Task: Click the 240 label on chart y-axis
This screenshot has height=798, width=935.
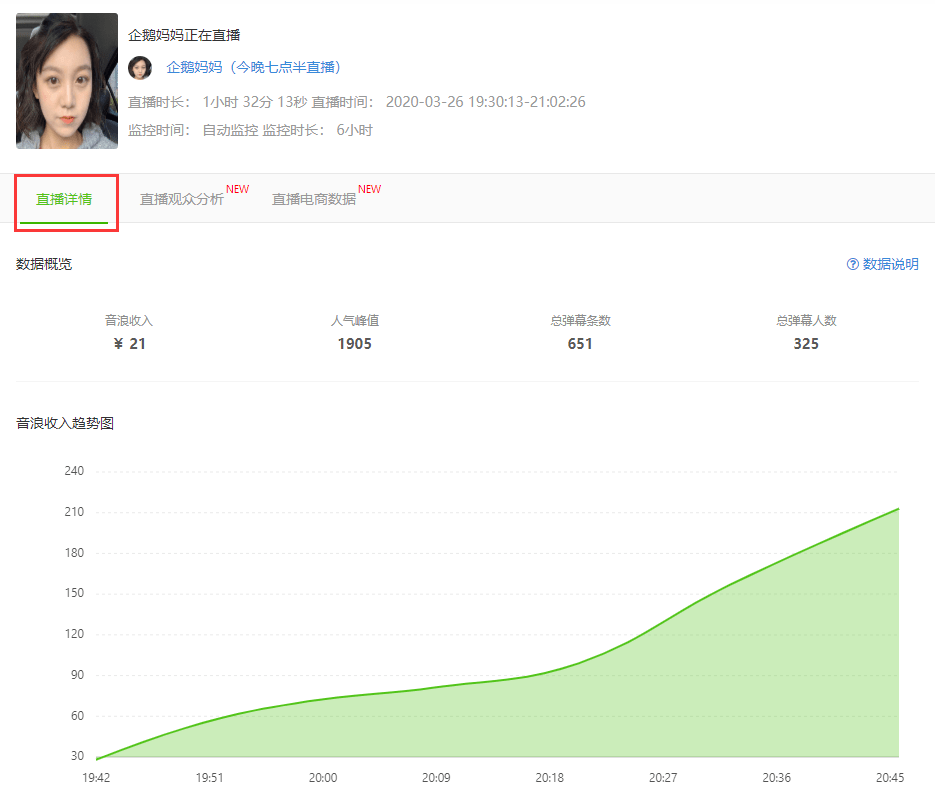Action: click(x=74, y=471)
